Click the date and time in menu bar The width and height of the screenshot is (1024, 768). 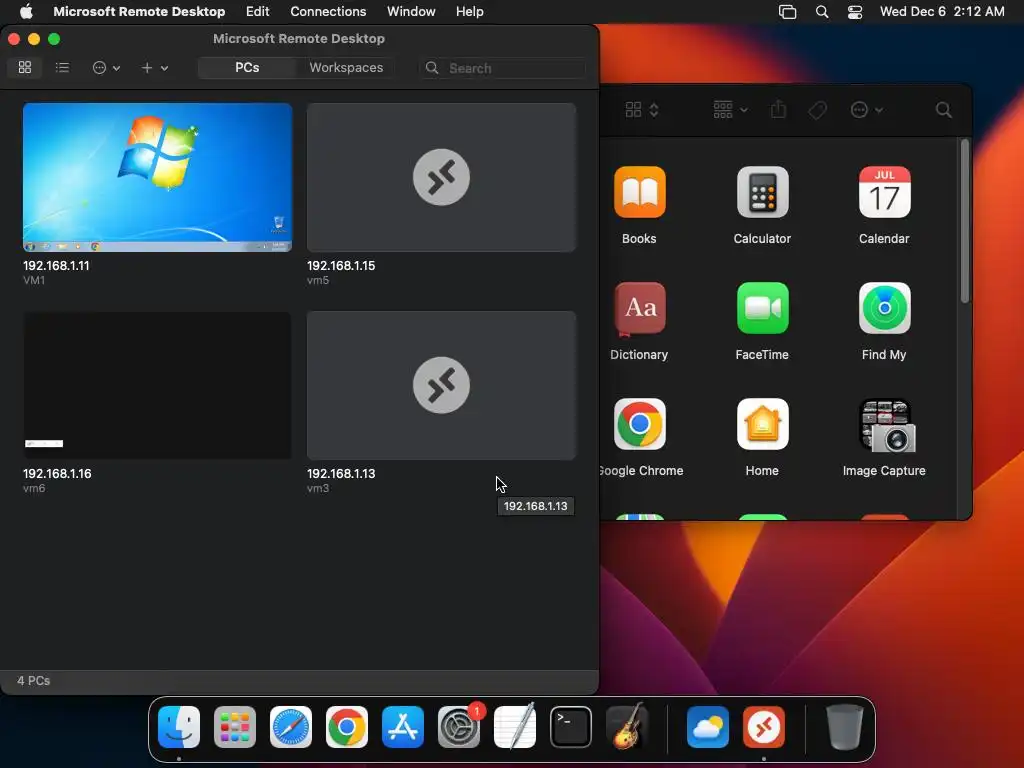click(942, 11)
